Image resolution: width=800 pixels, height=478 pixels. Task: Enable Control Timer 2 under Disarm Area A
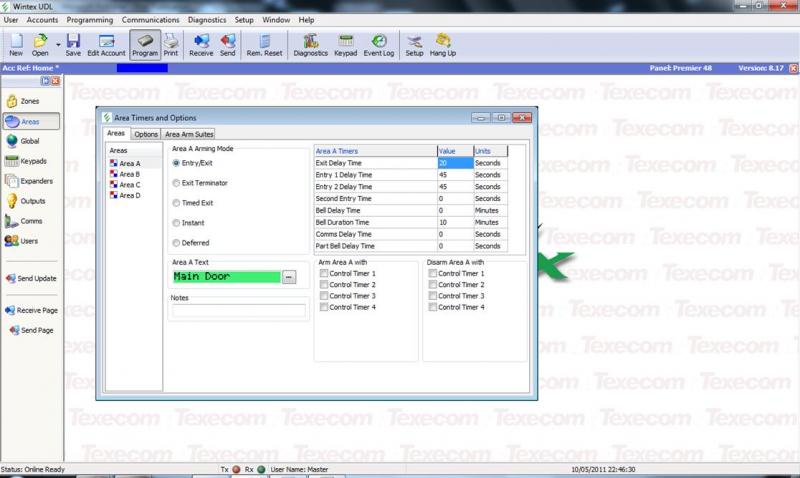(x=432, y=285)
